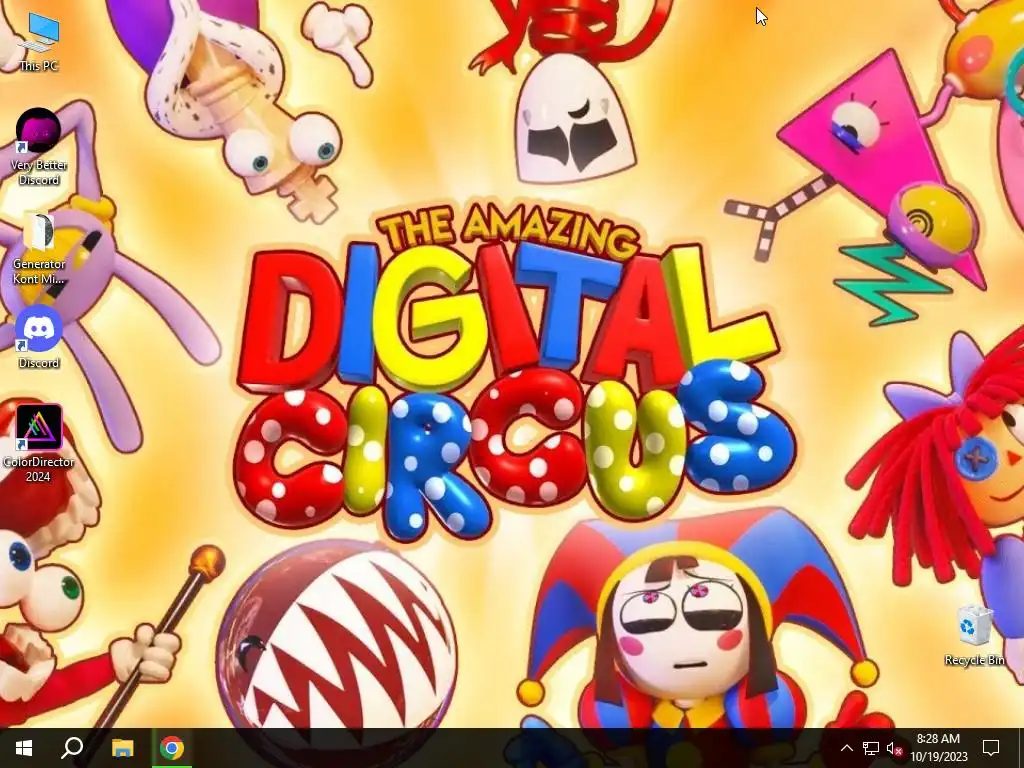Open the Windows Start menu
Image resolution: width=1024 pixels, height=768 pixels.
pyautogui.click(x=24, y=748)
